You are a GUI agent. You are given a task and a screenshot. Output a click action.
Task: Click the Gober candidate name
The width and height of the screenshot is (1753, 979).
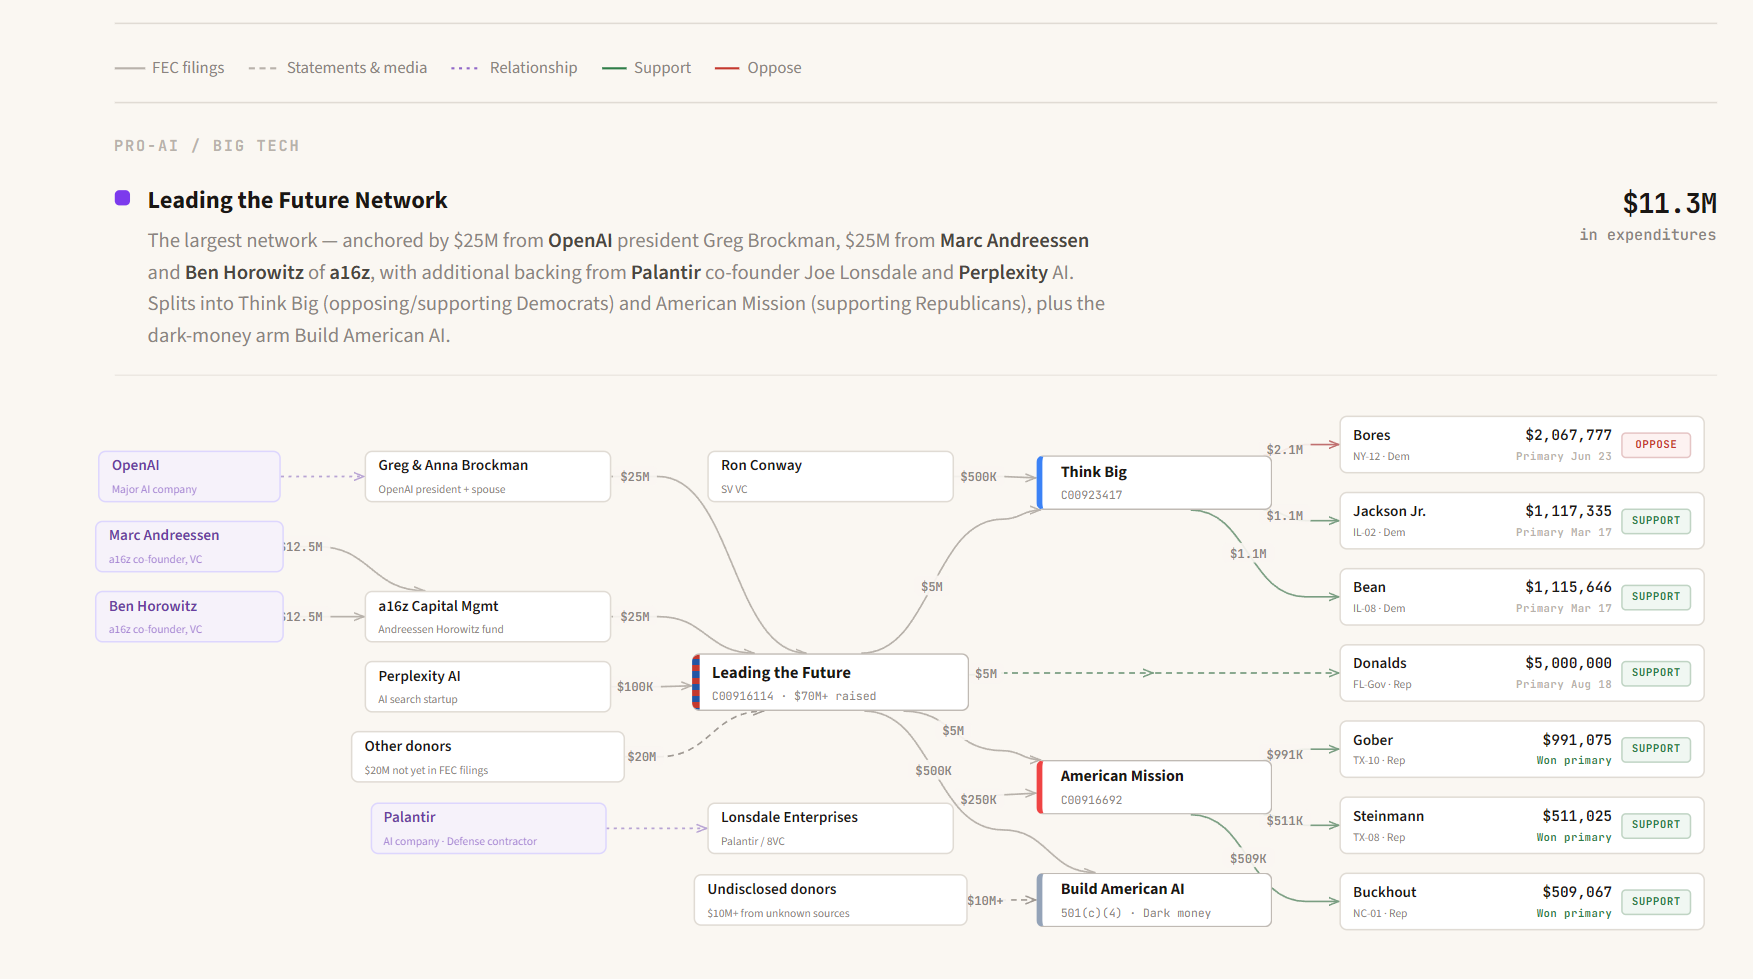point(1372,740)
